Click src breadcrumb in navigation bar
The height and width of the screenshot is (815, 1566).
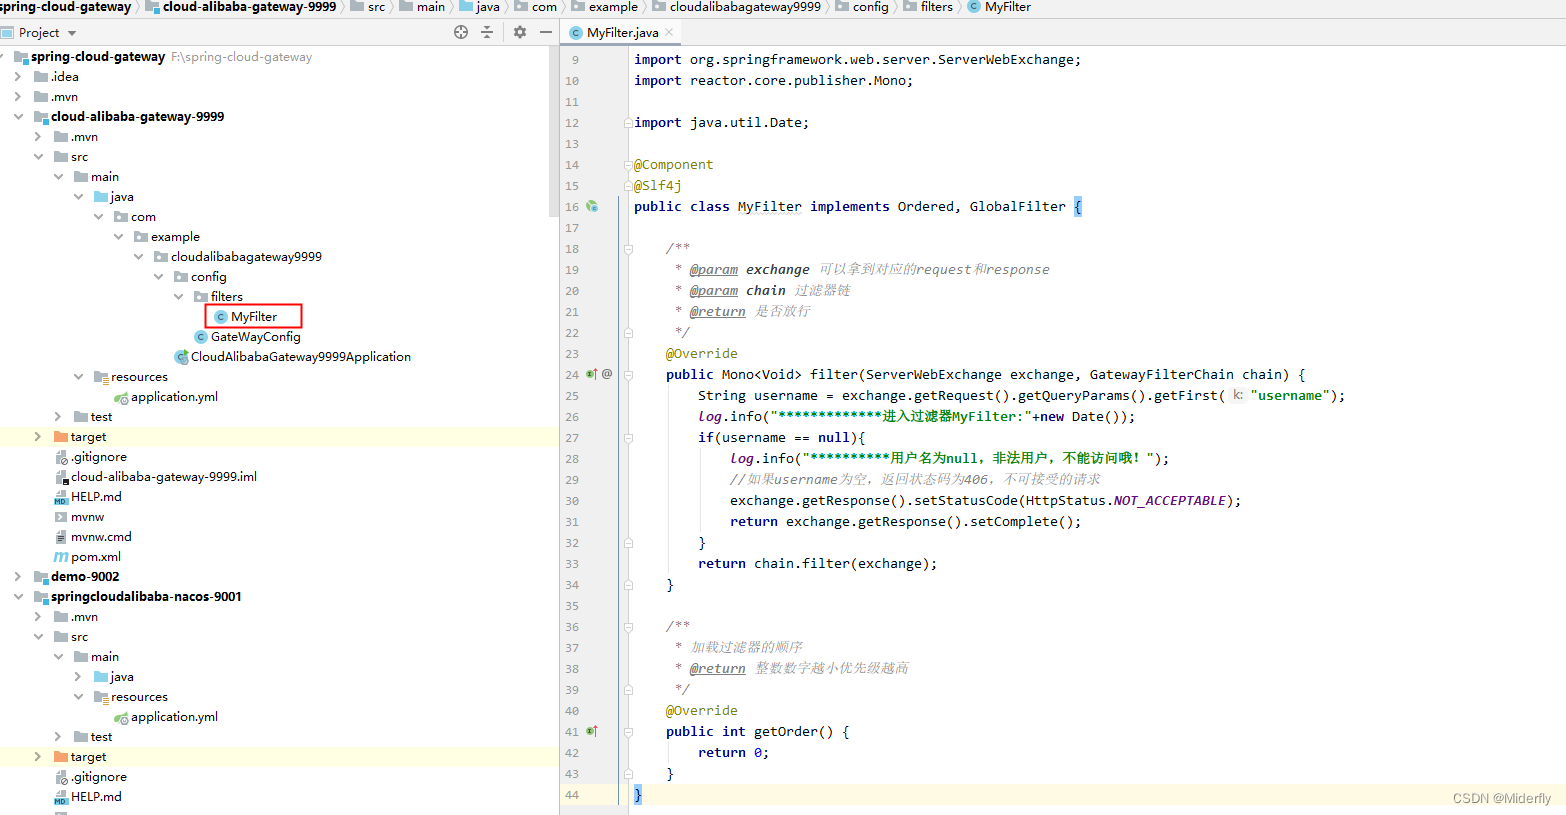(x=368, y=7)
